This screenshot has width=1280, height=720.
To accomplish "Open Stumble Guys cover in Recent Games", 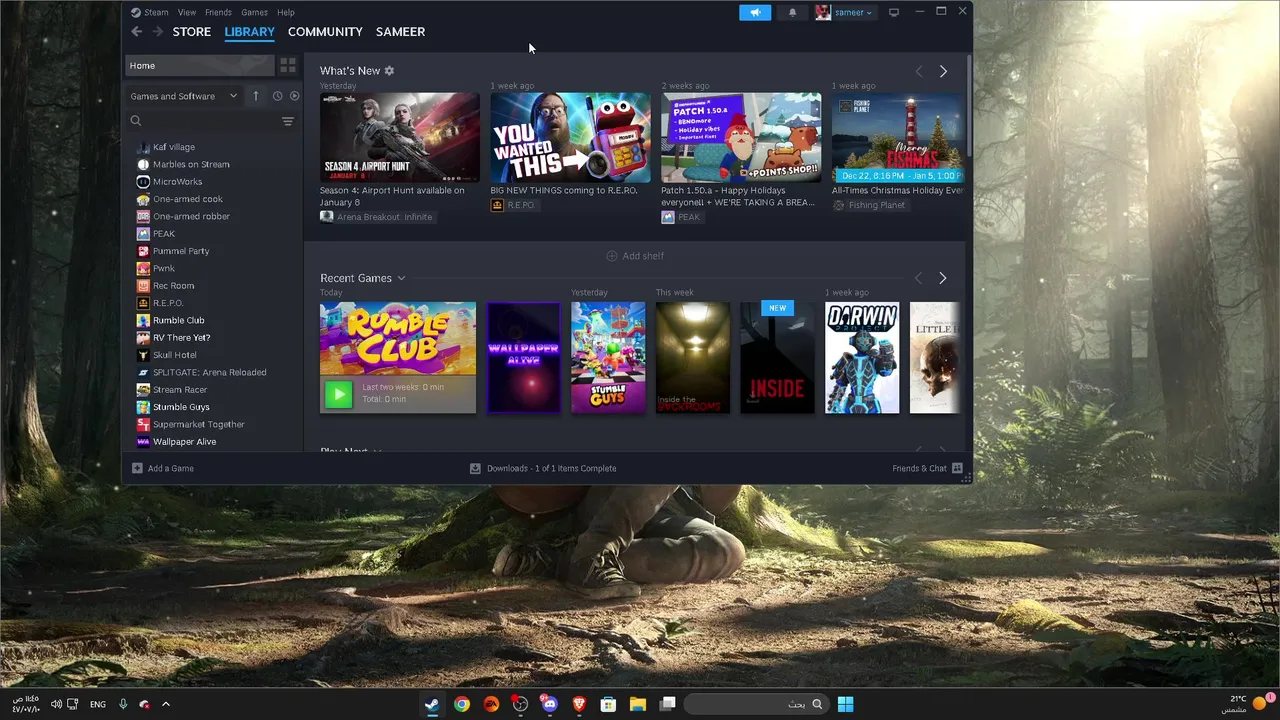I will (608, 357).
